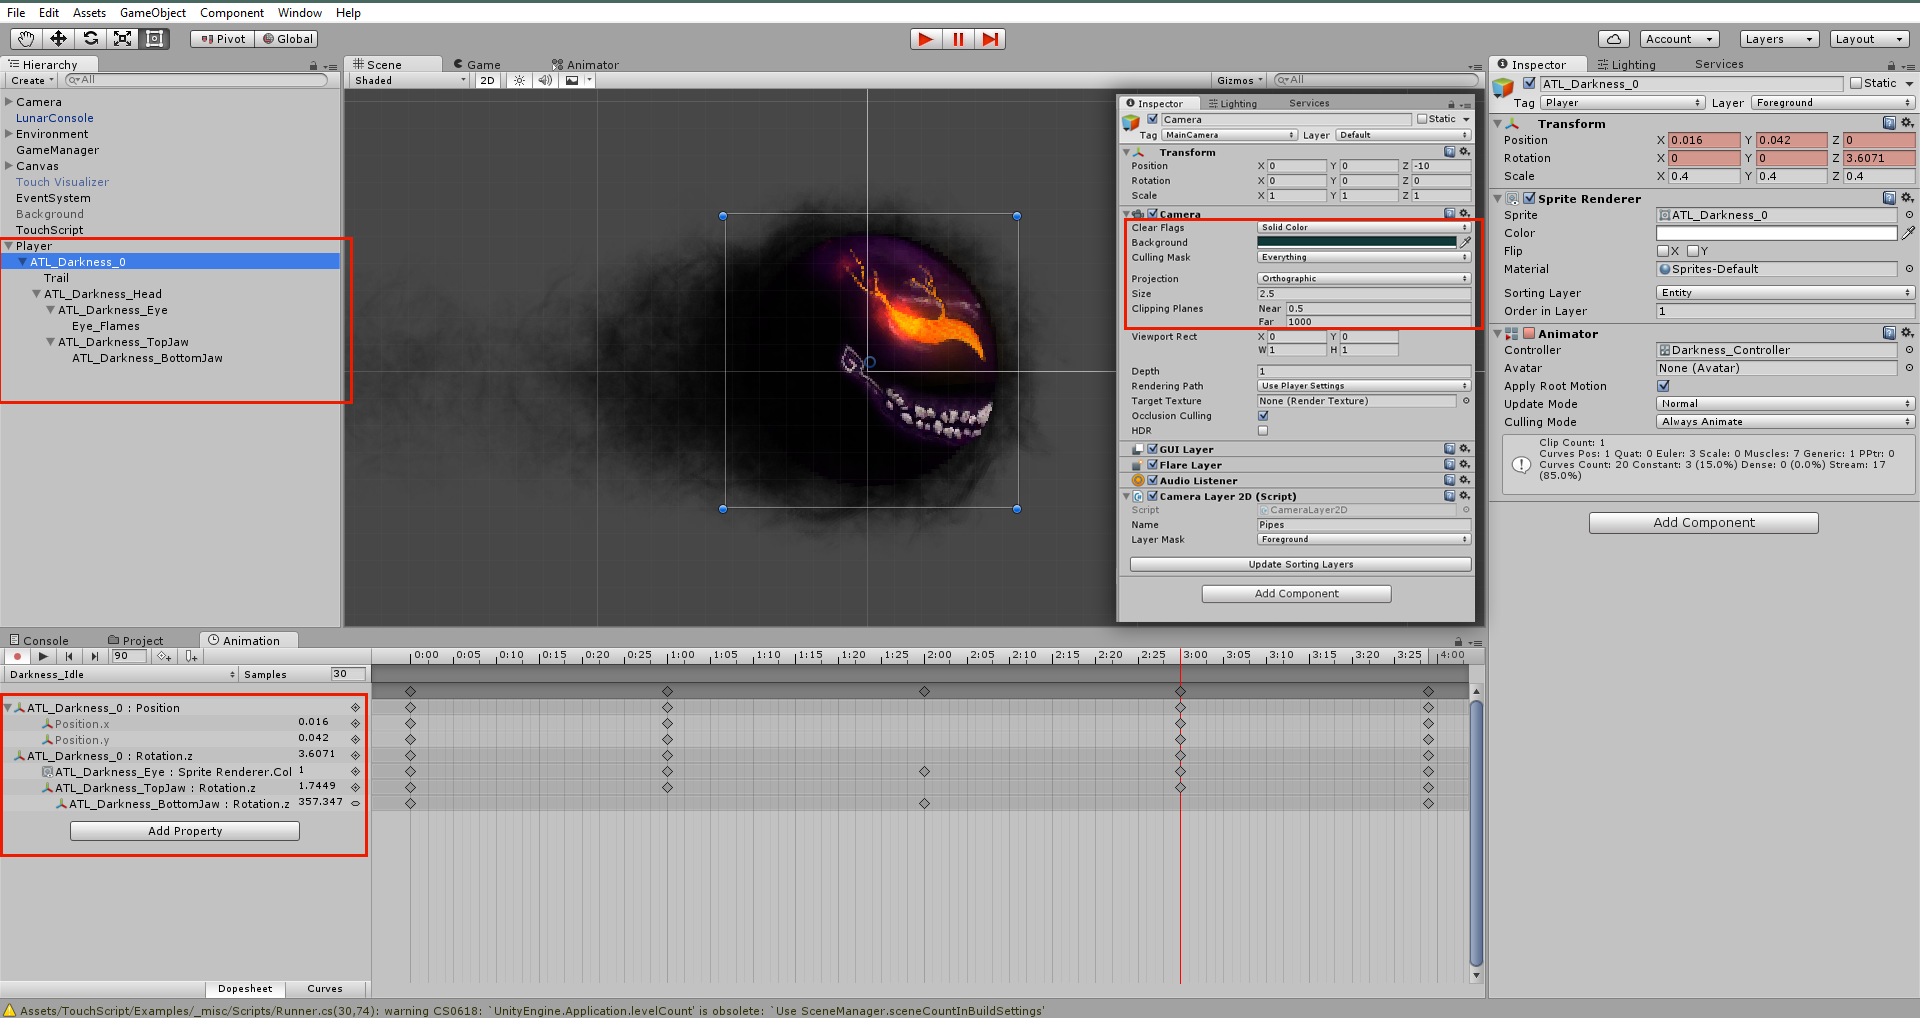
Task: Switch to the Game tab
Action: click(x=477, y=65)
